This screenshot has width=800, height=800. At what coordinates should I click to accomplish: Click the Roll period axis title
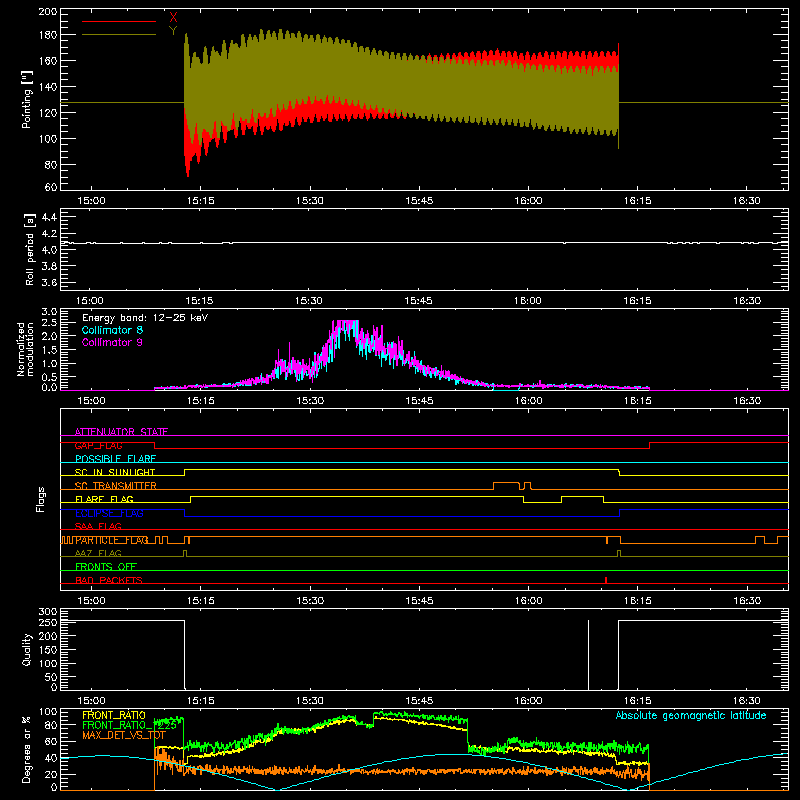pos(30,249)
